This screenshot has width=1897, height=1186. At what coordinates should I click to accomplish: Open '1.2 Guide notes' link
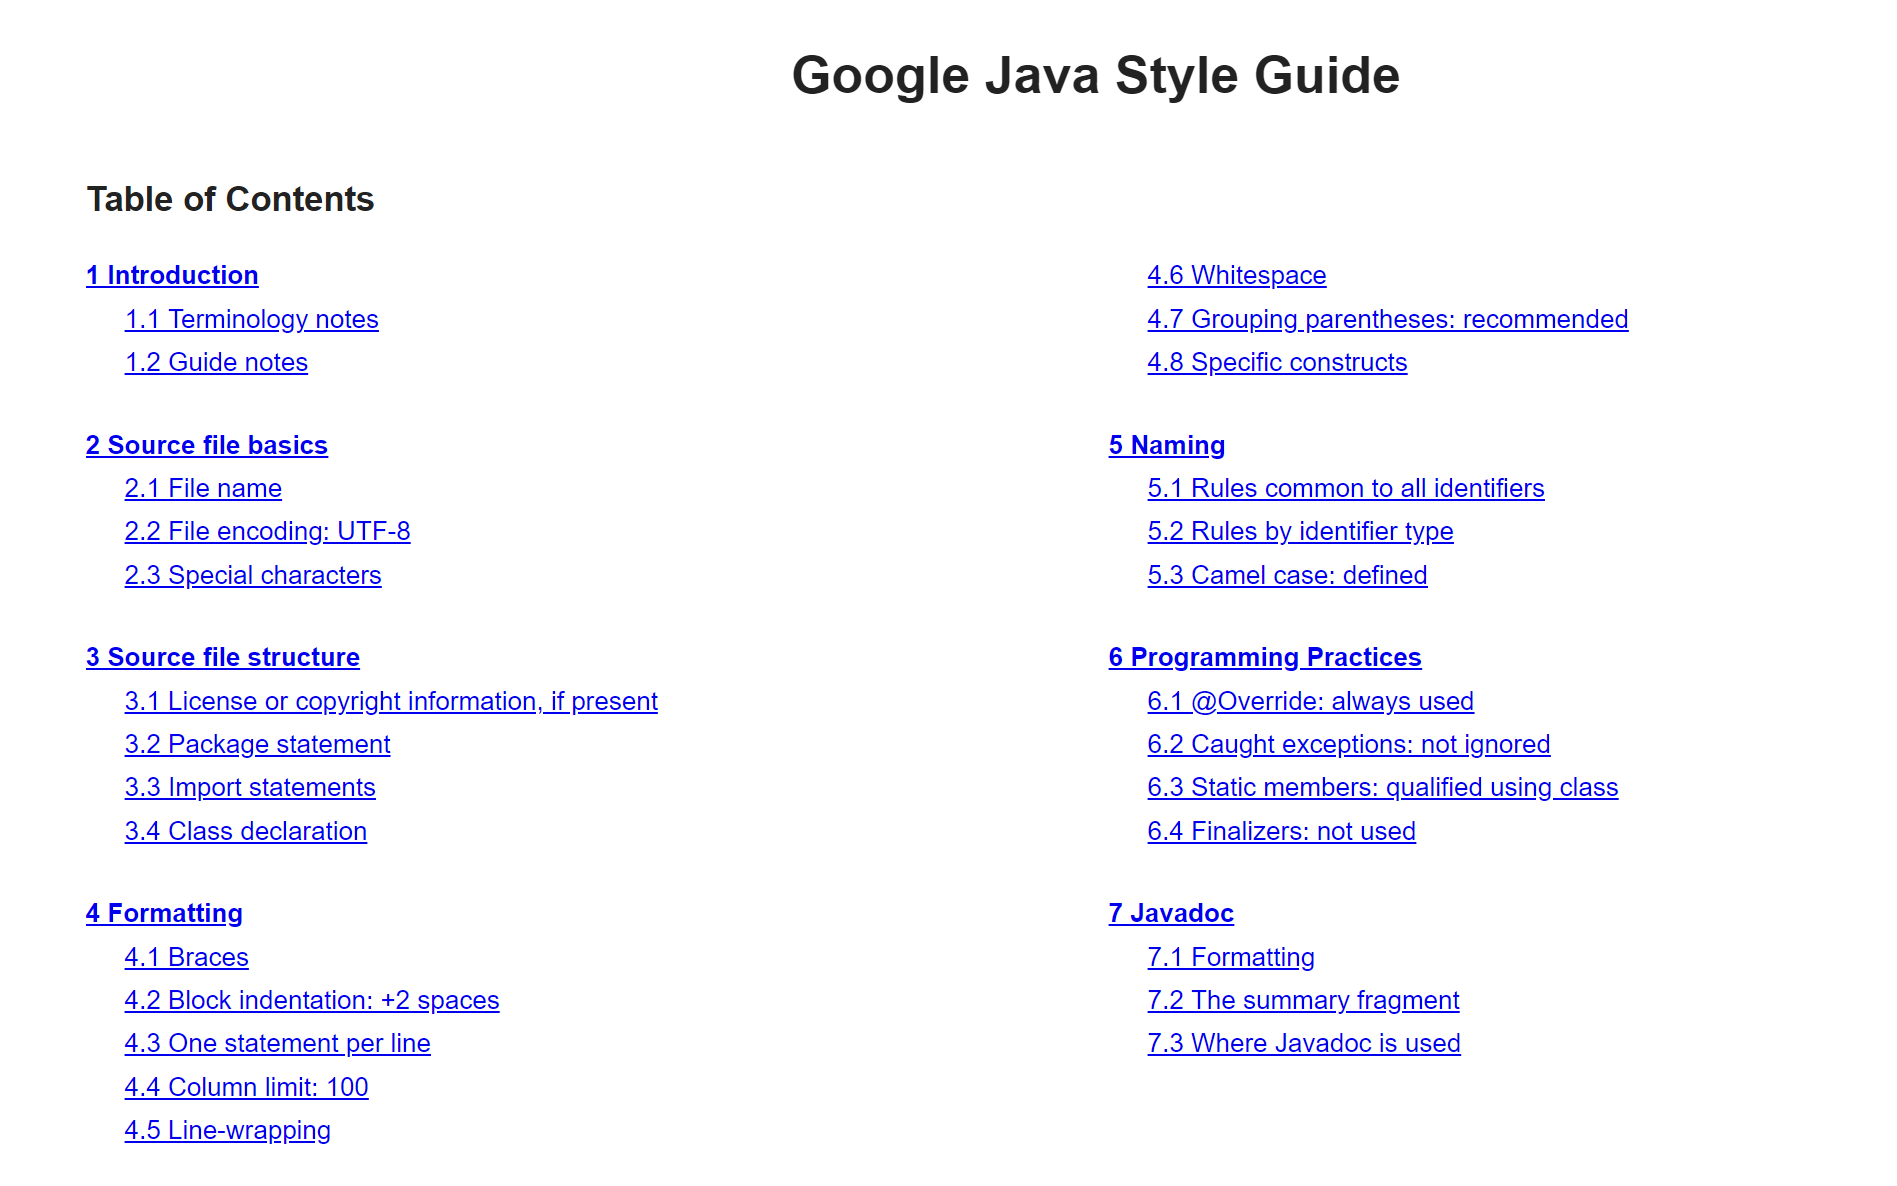coord(216,362)
